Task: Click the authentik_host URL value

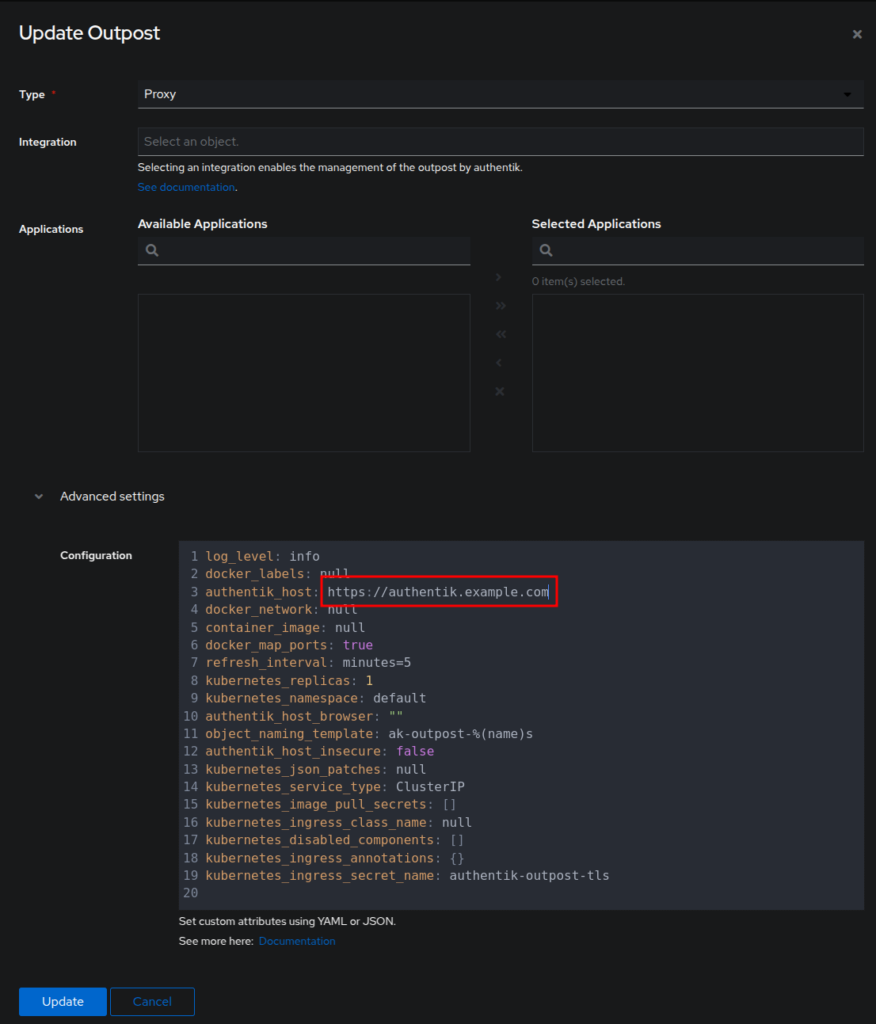Action: (438, 592)
